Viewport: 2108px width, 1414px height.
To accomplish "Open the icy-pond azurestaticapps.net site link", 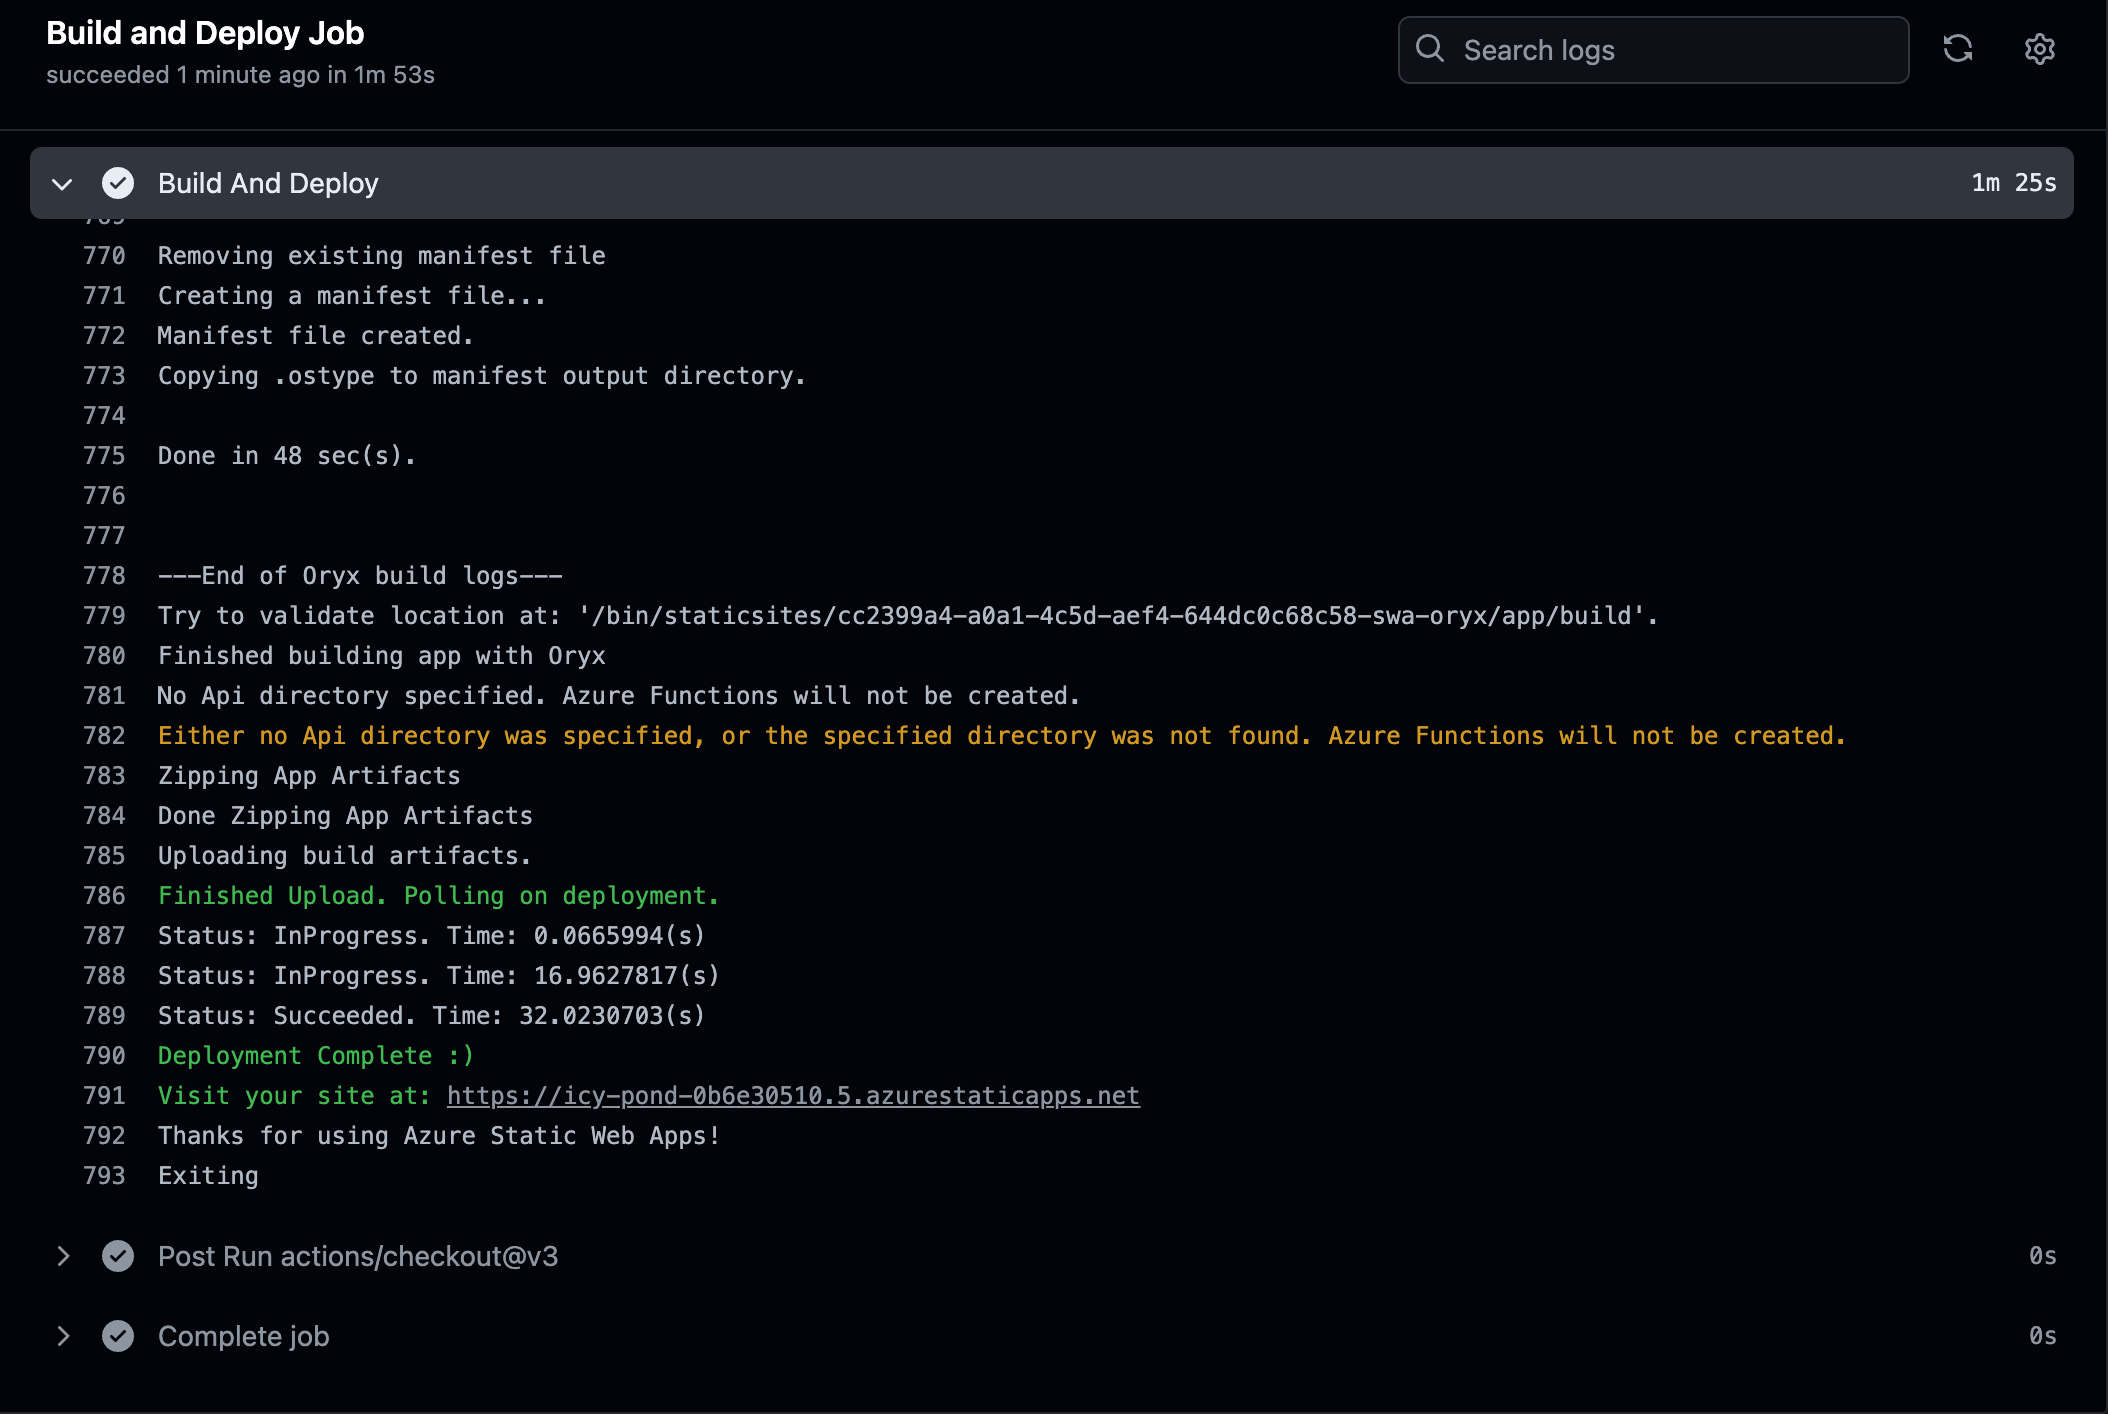I will coord(792,1096).
